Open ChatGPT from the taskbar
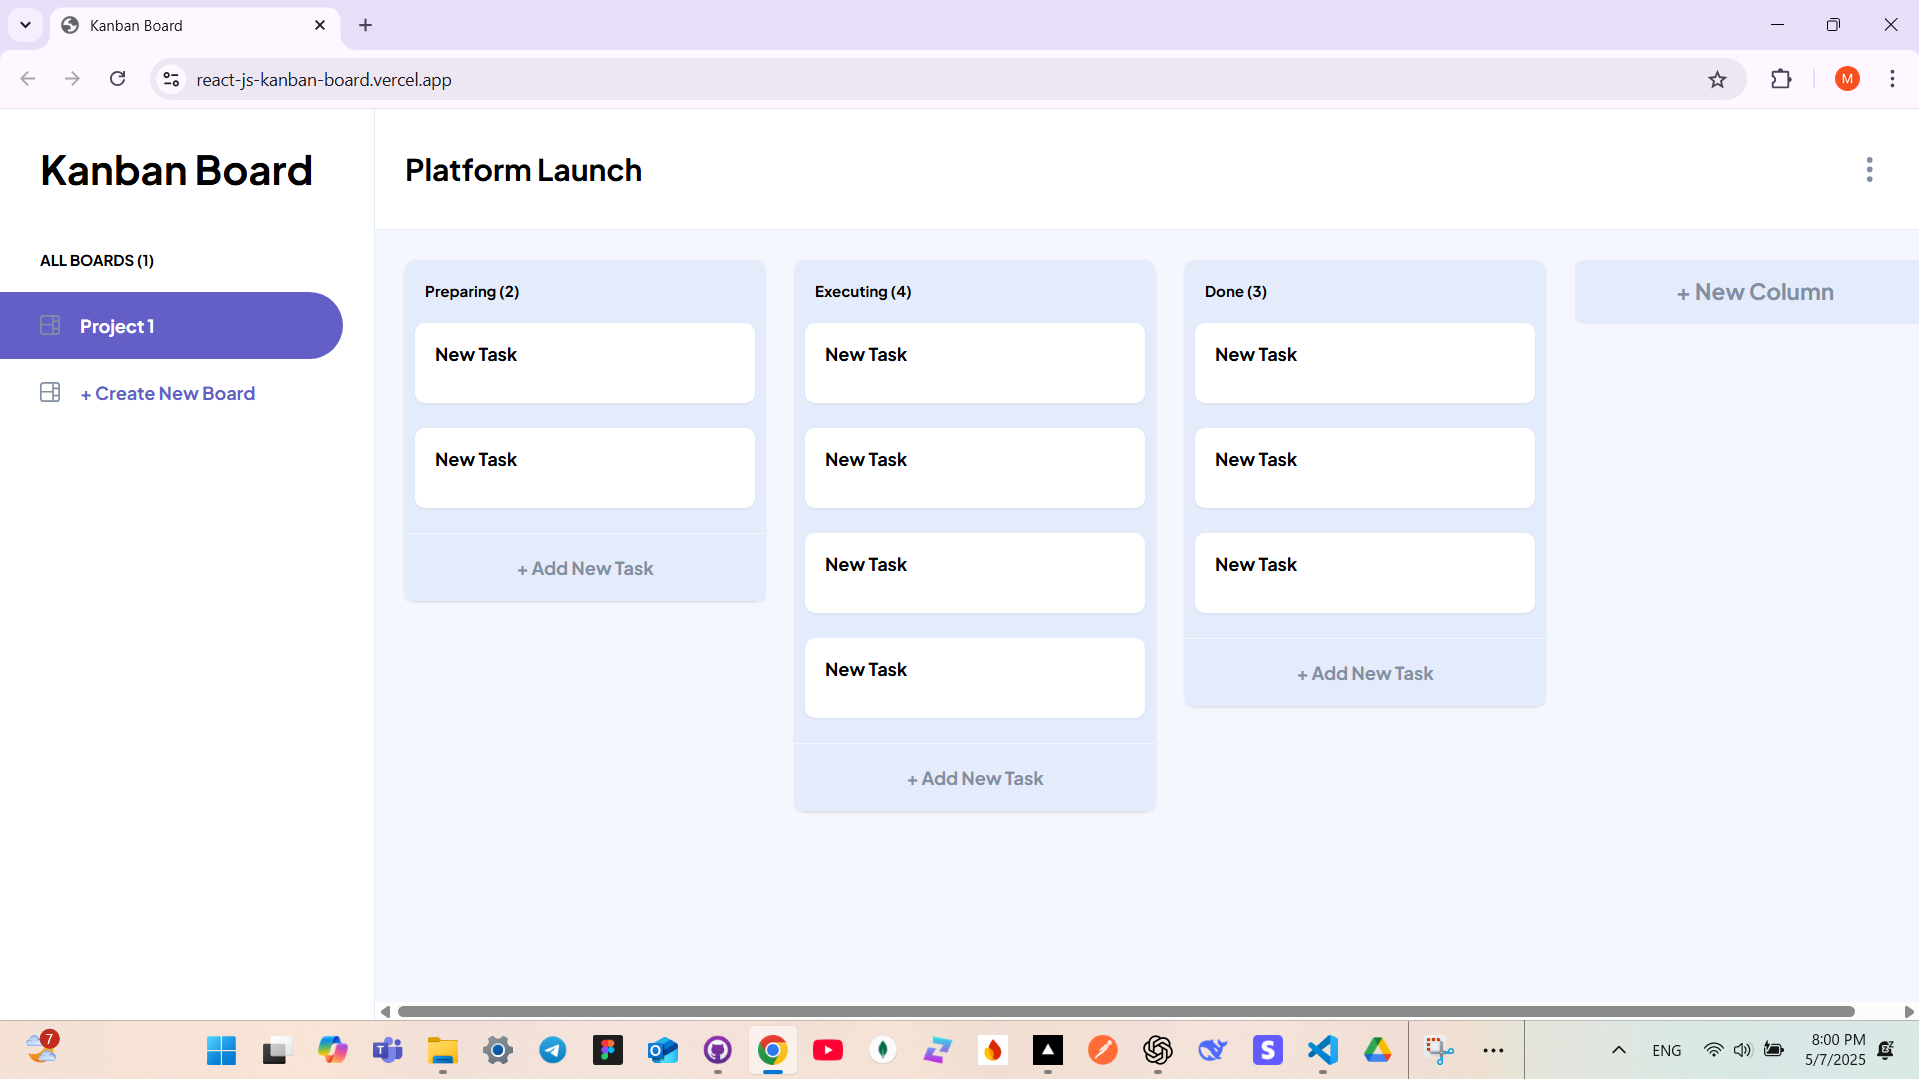Screen dimensions: 1919x1079 1157,1050
